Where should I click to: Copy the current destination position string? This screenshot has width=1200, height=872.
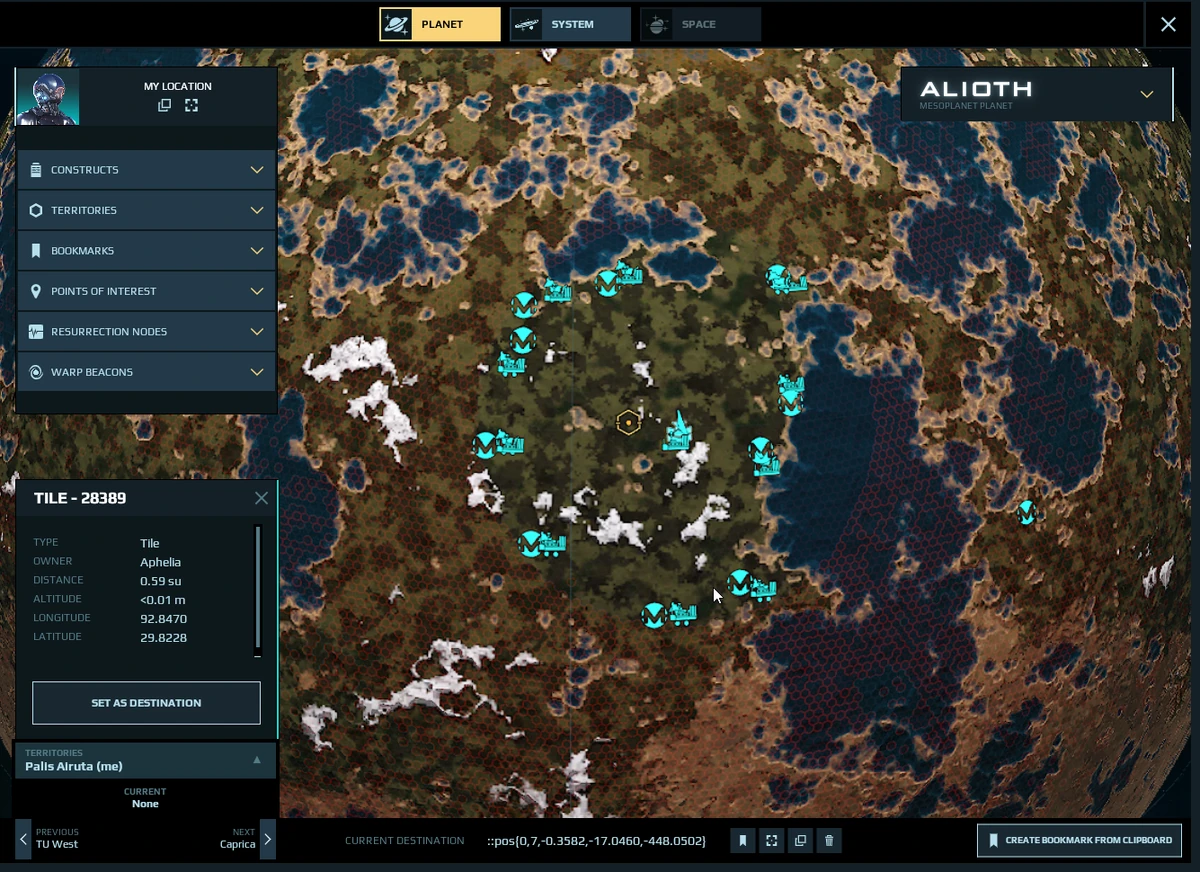pos(800,840)
